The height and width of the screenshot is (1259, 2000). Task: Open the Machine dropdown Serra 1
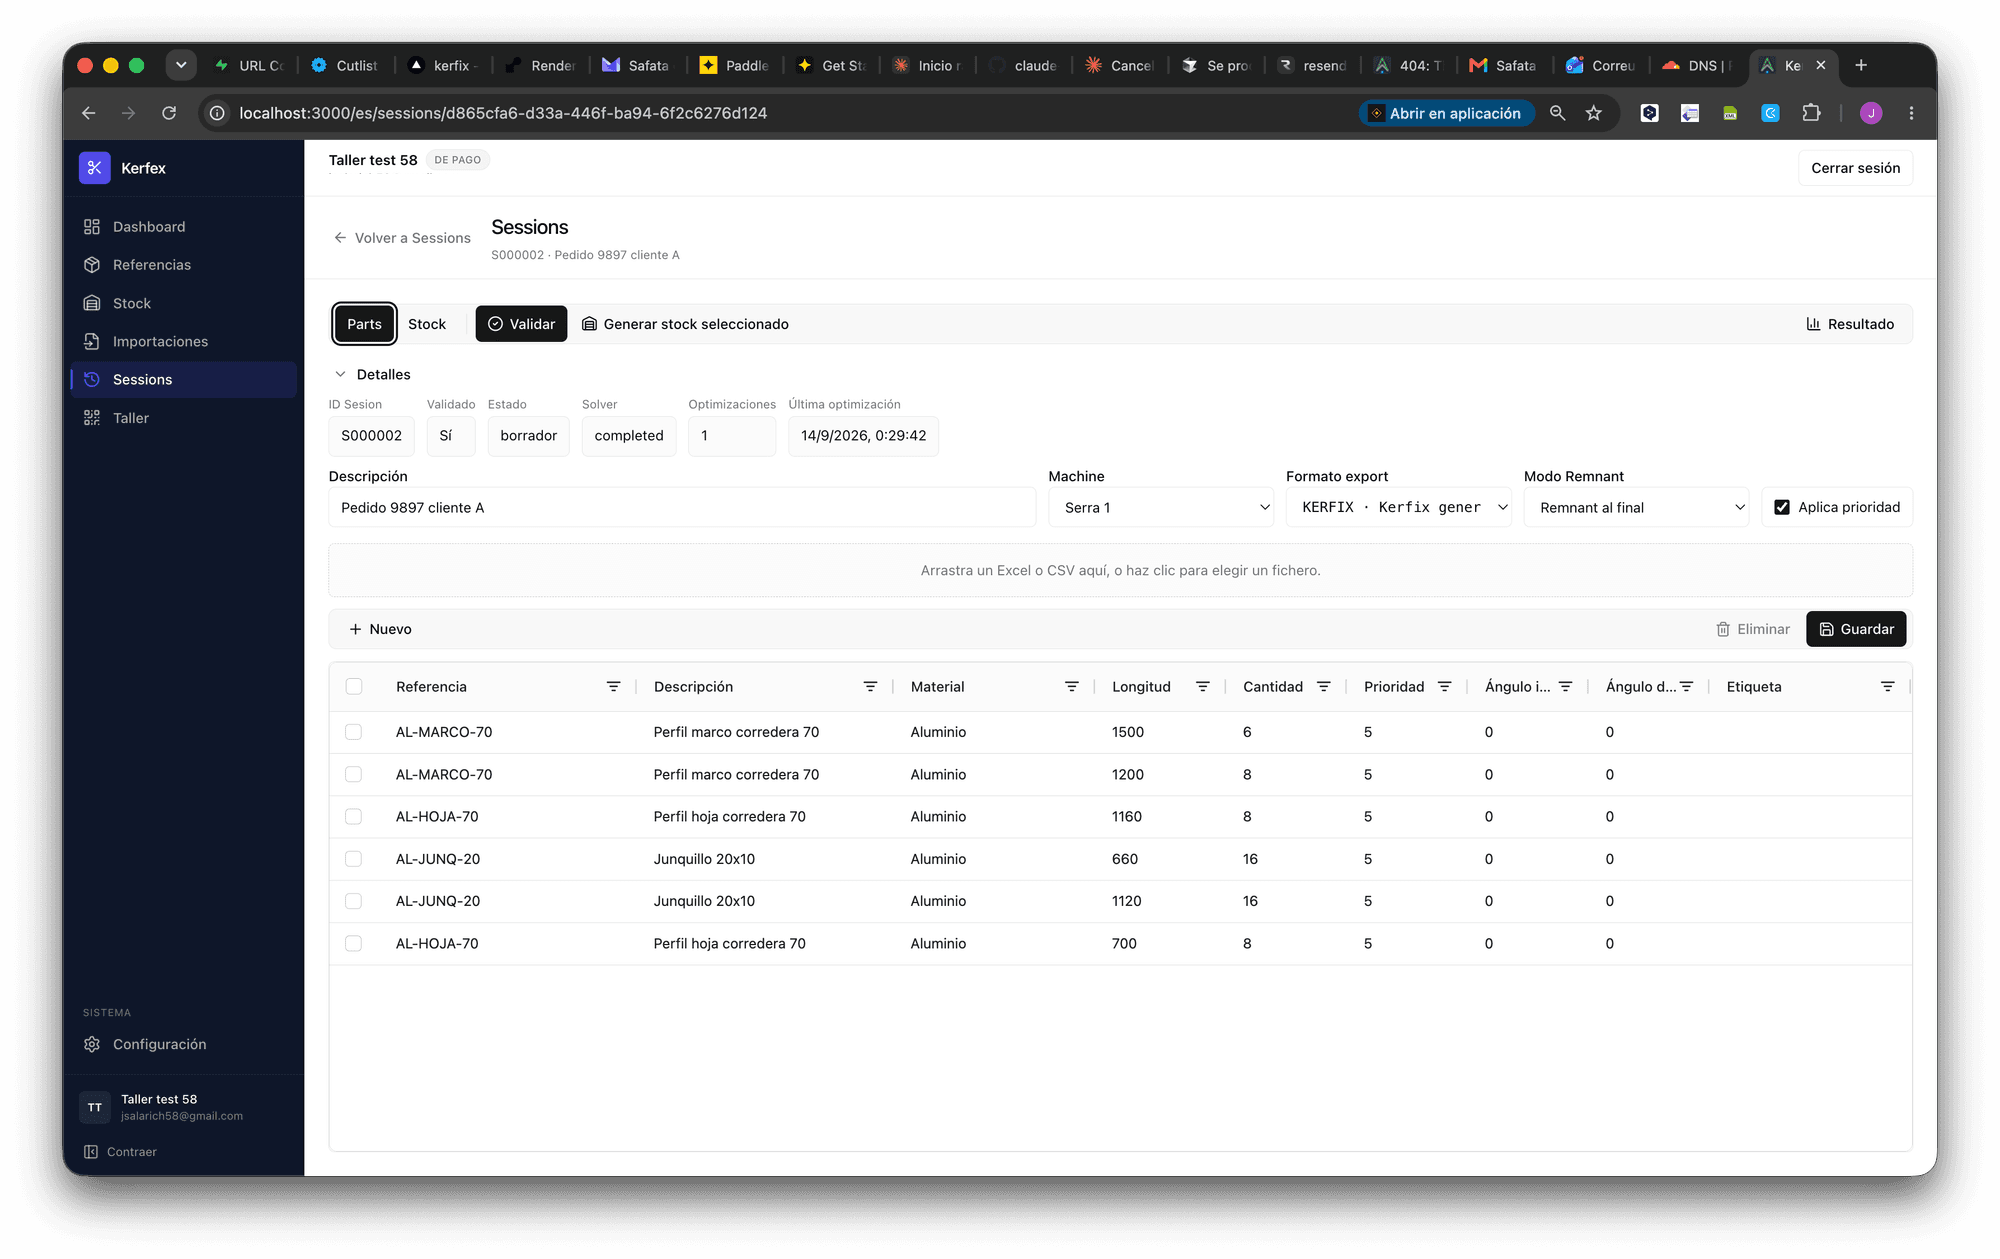click(1161, 508)
